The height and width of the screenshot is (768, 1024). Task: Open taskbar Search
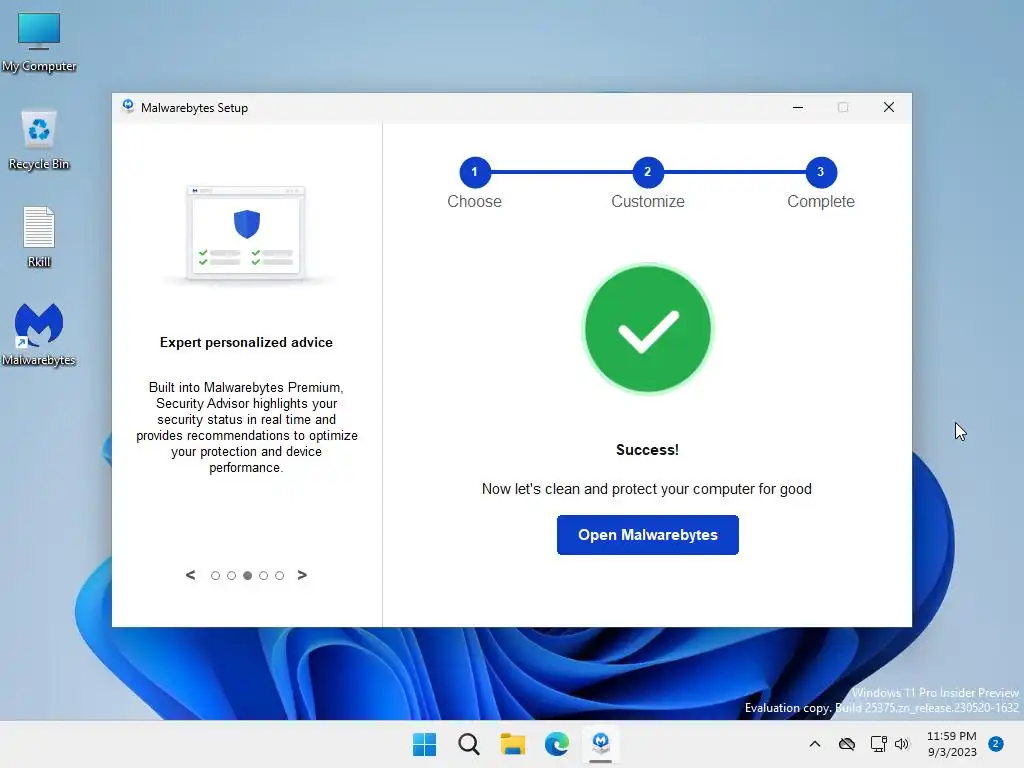pos(468,744)
